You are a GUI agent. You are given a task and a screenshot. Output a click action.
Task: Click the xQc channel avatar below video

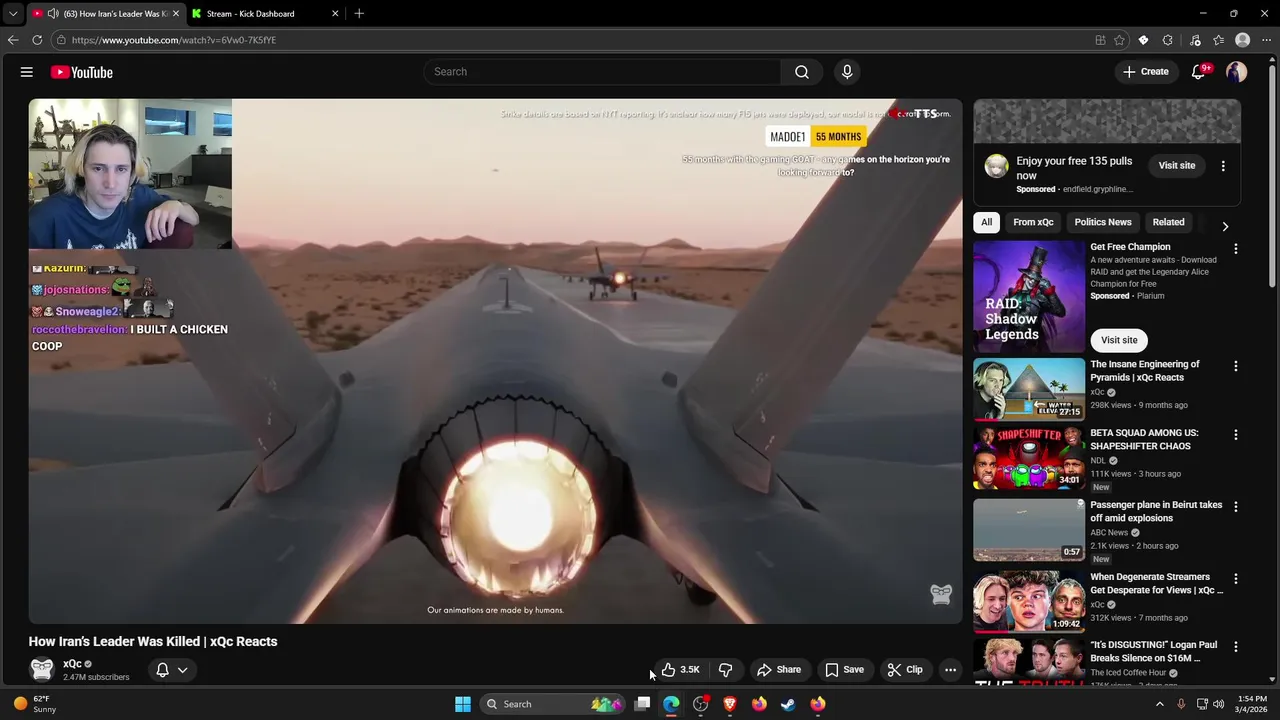tap(42, 669)
